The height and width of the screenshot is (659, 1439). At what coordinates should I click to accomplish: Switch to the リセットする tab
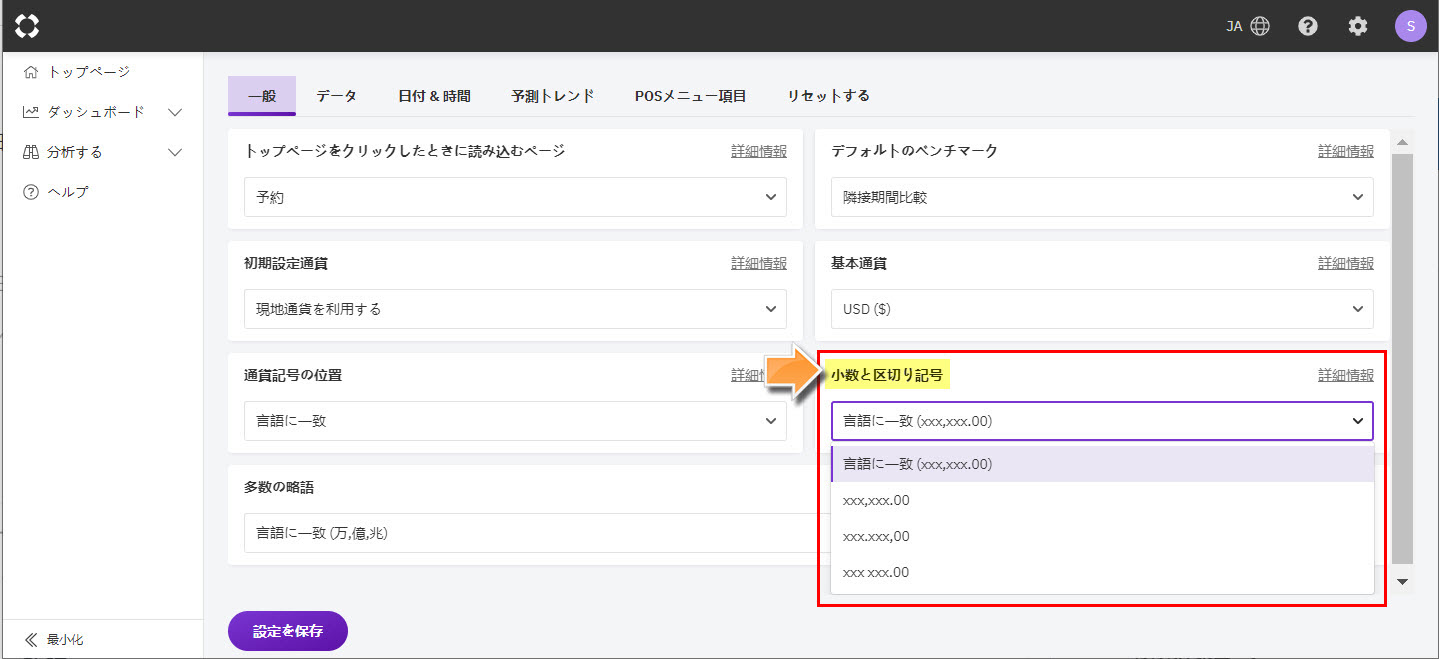[x=828, y=96]
